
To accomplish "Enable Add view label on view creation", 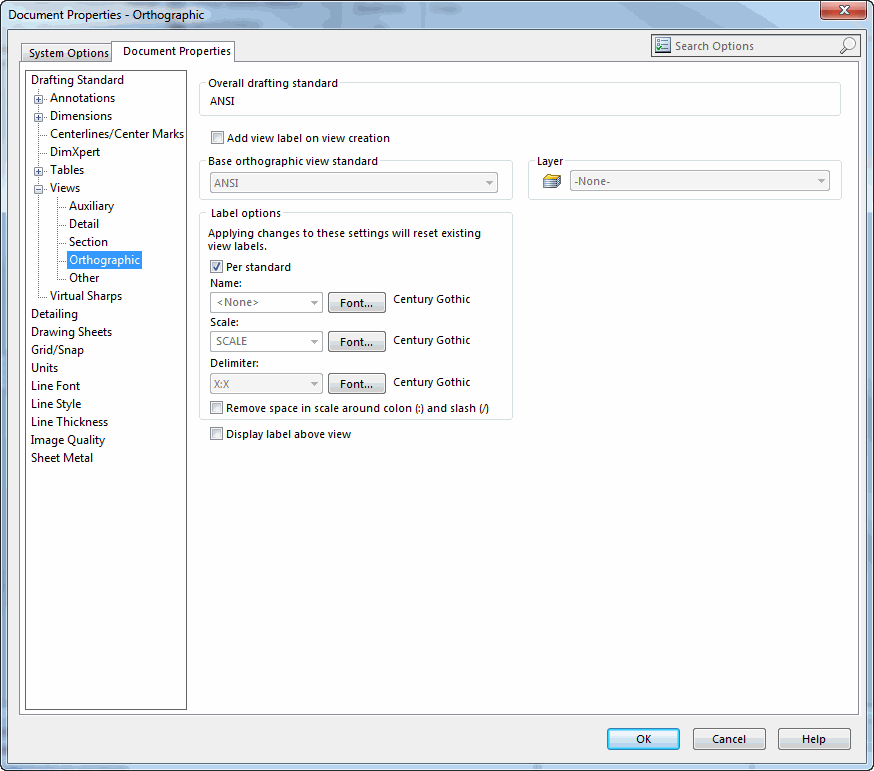I will tap(217, 138).
